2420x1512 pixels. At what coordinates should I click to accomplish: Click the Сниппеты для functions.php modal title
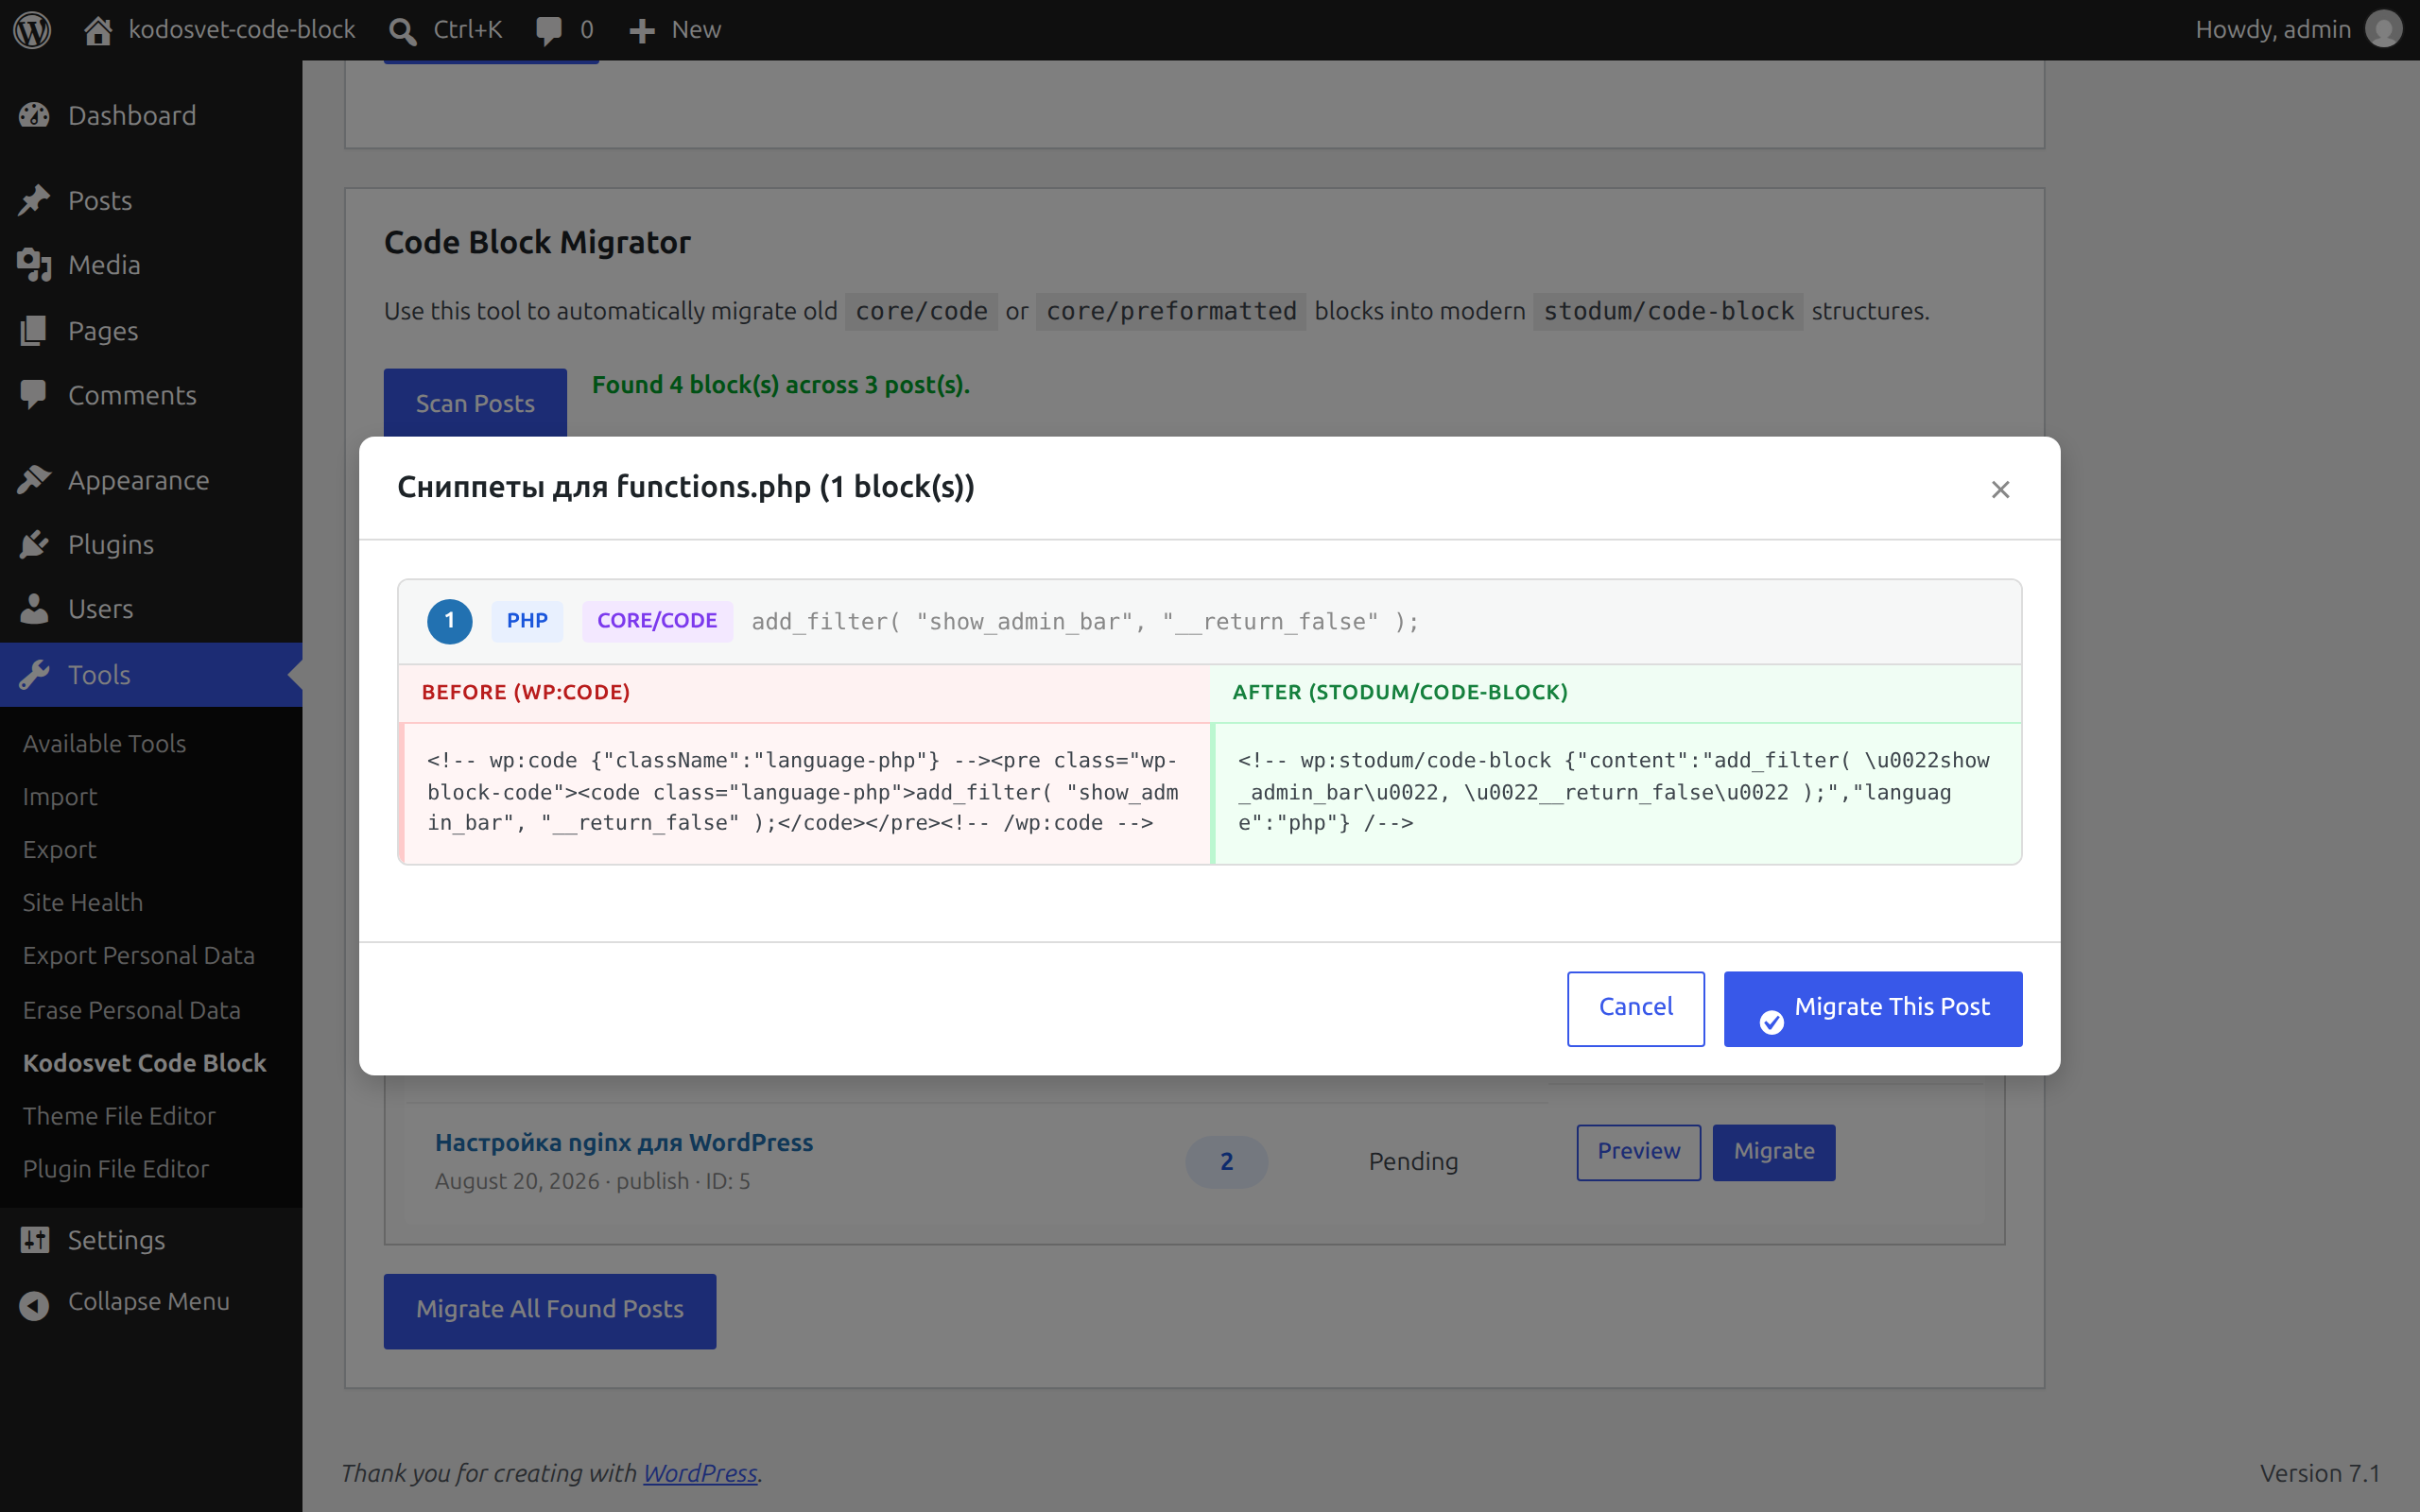click(x=686, y=487)
